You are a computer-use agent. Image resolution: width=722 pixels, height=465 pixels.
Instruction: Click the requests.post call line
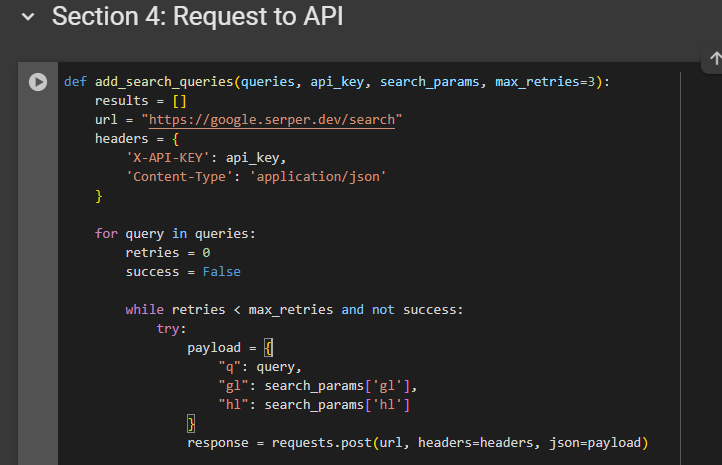(x=418, y=443)
